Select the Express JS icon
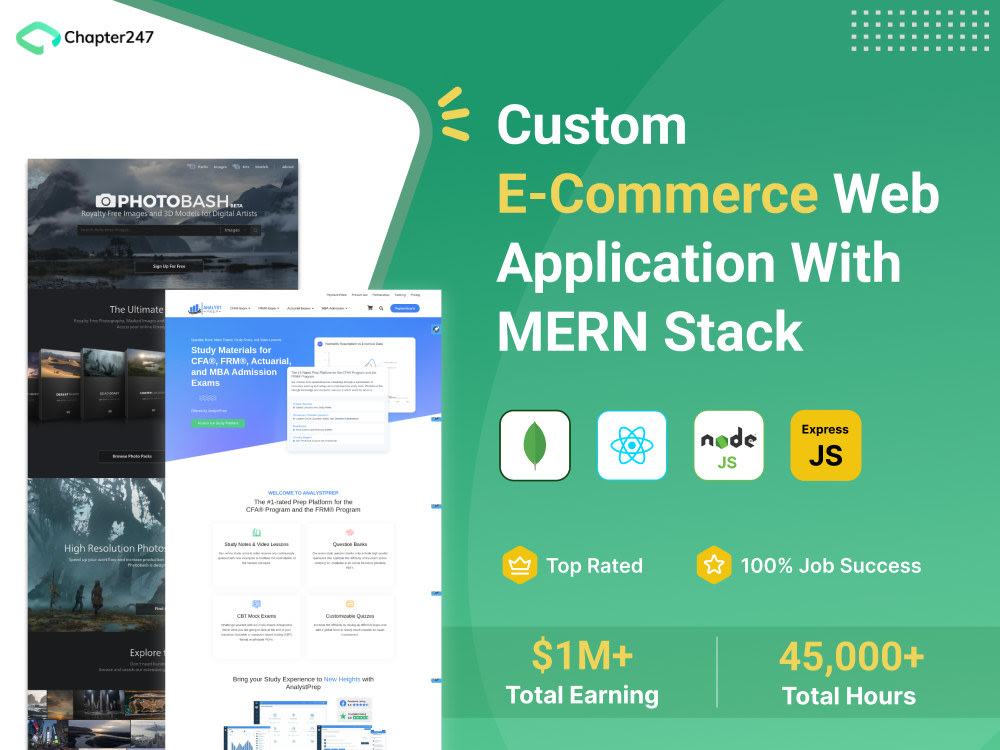 click(825, 445)
